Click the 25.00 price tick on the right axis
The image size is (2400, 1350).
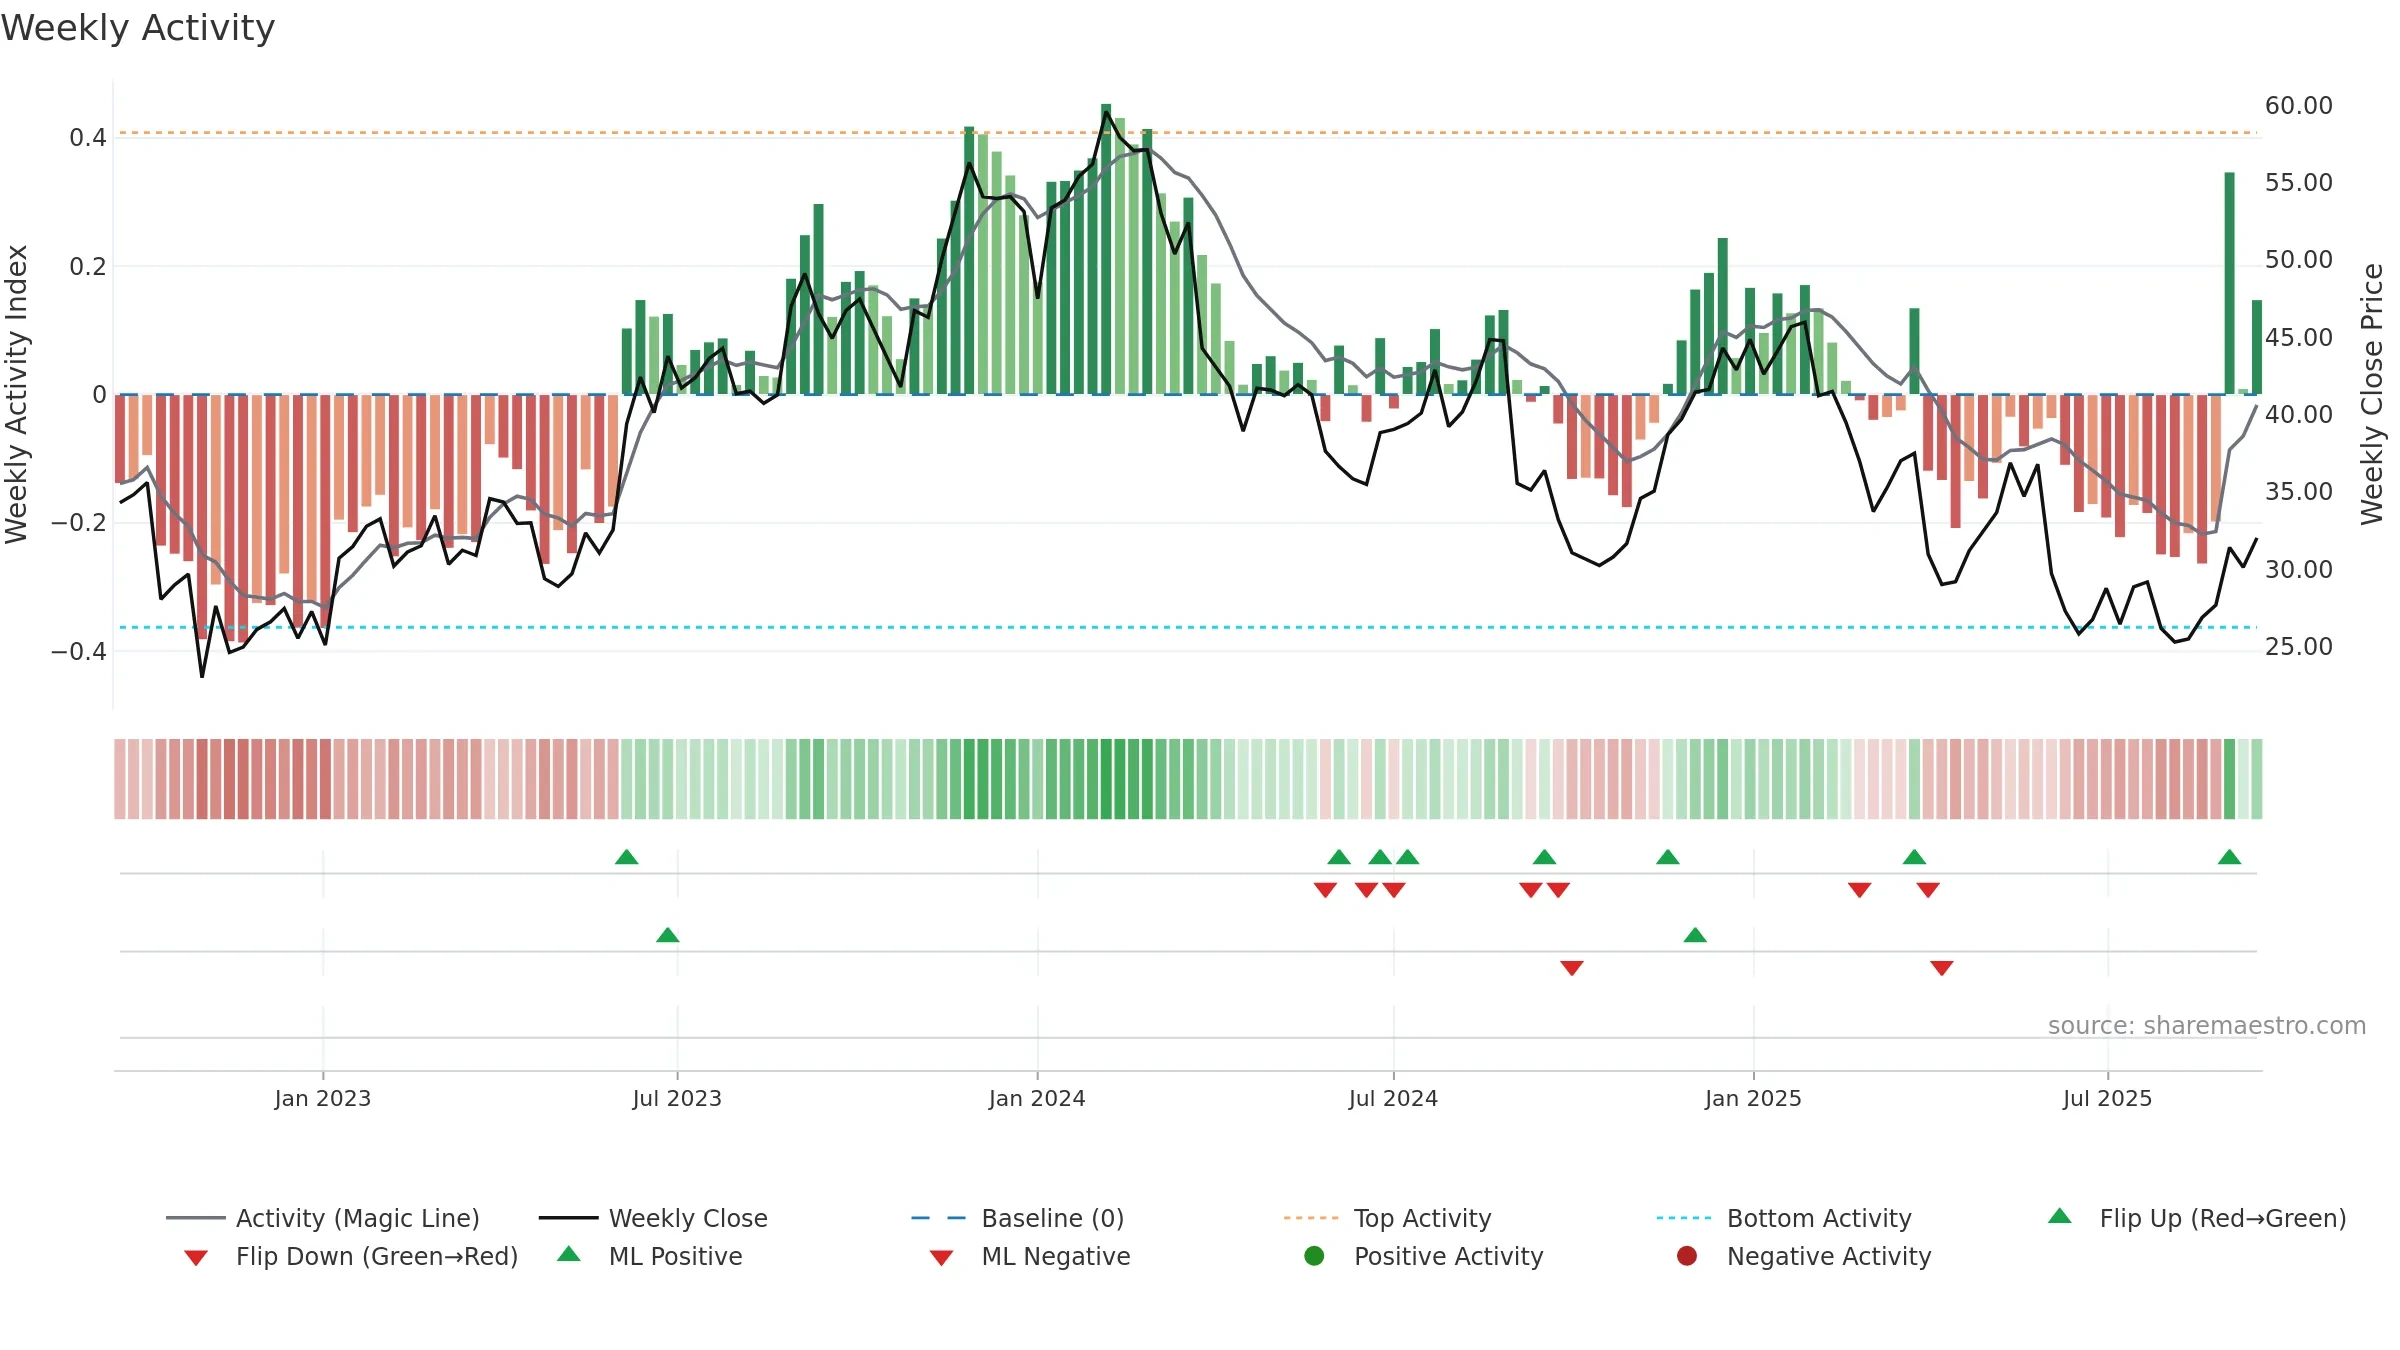click(x=2298, y=646)
